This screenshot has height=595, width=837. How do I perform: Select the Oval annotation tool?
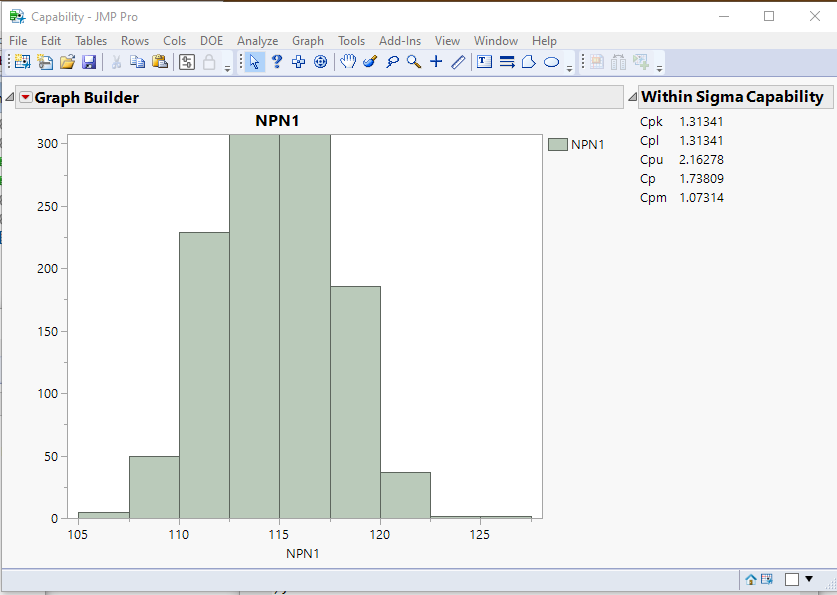(551, 63)
